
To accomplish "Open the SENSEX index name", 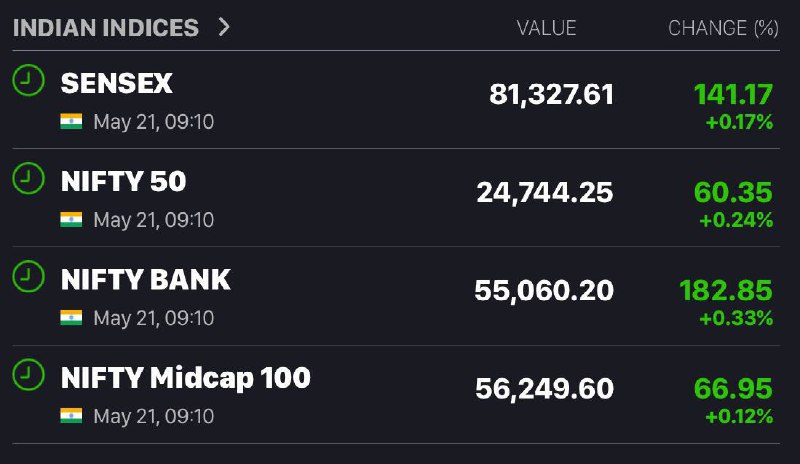I will point(116,83).
